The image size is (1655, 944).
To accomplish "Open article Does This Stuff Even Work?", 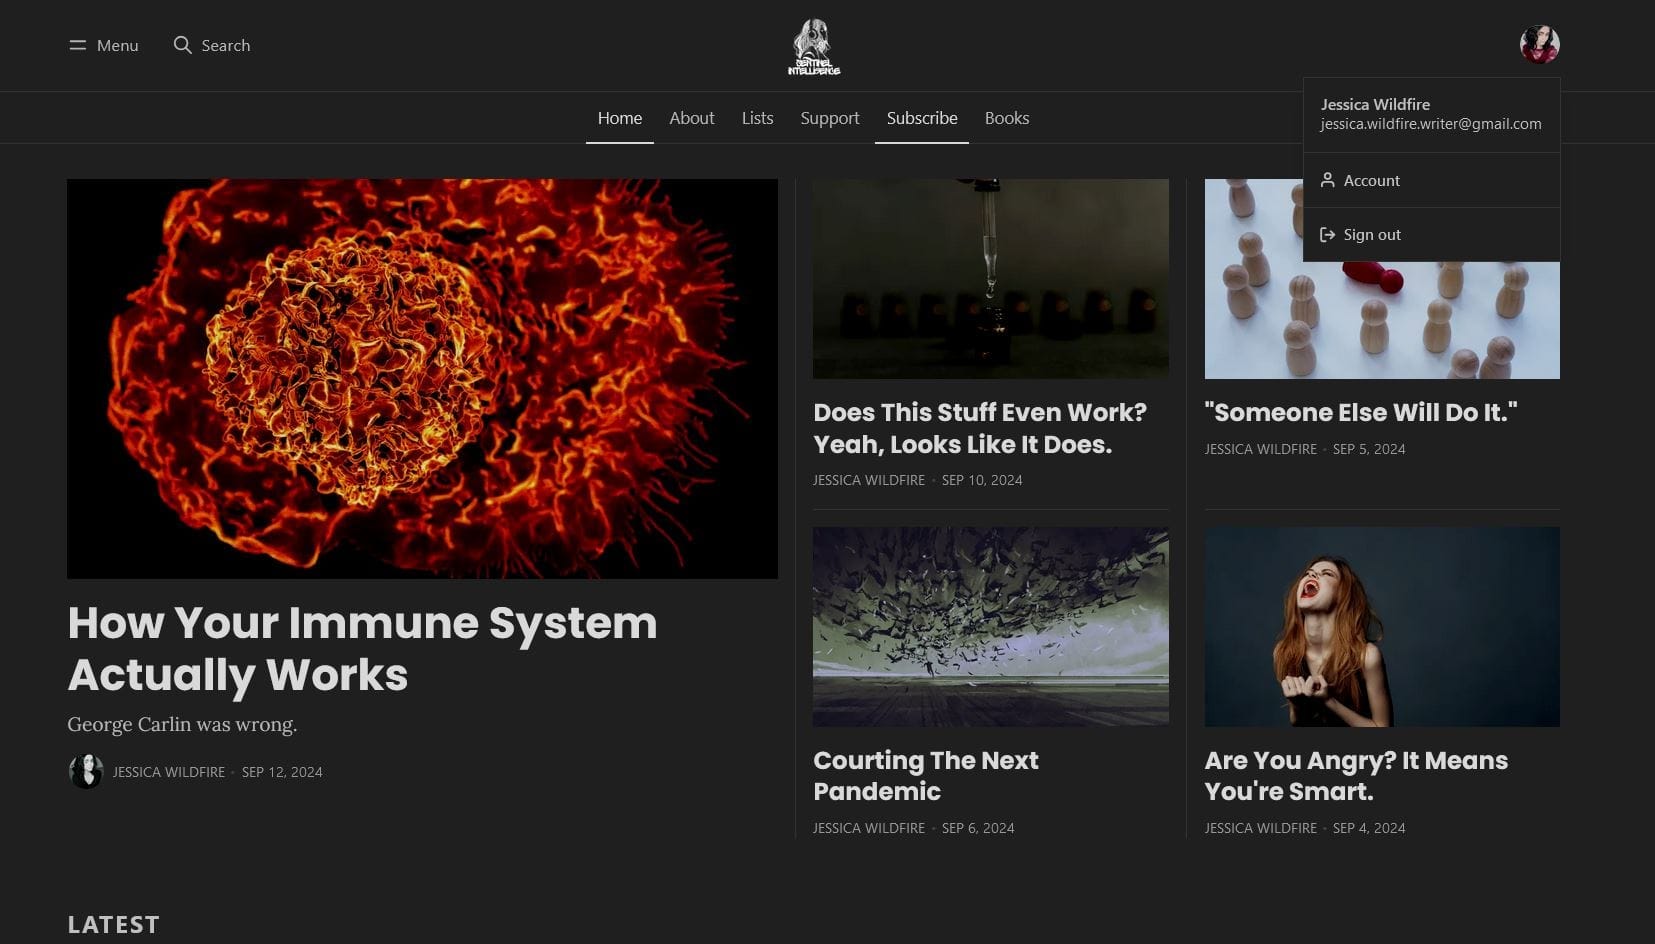I will click(980, 428).
